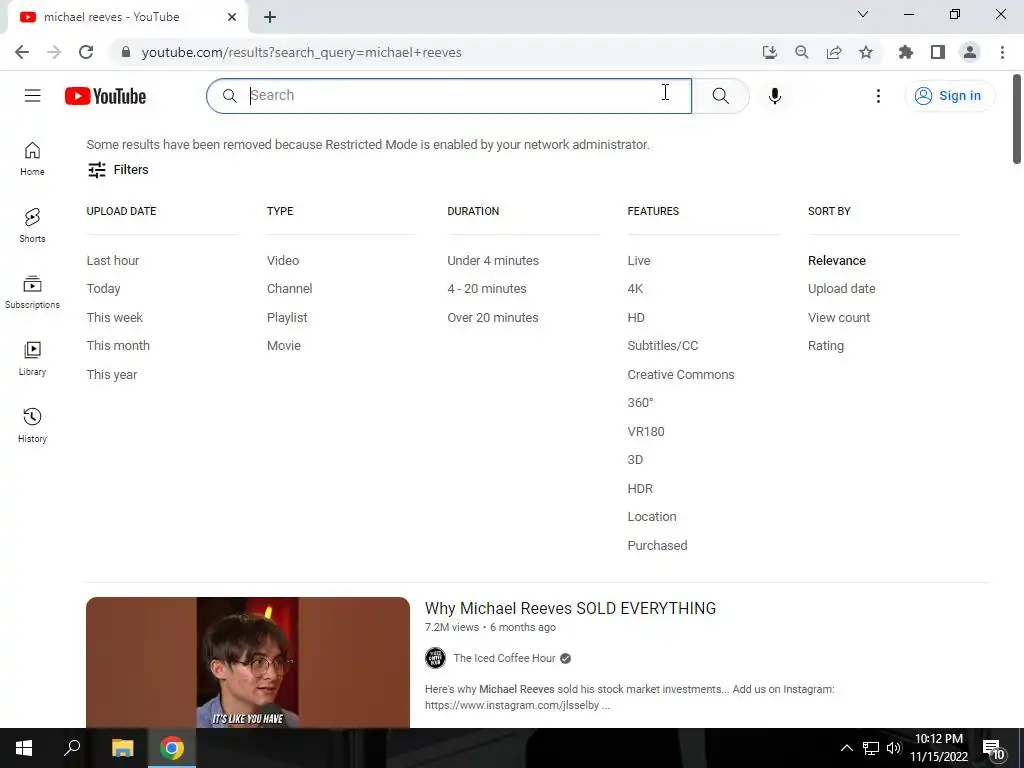Filter uploads by This month
This screenshot has height=768, width=1024.
(x=118, y=345)
